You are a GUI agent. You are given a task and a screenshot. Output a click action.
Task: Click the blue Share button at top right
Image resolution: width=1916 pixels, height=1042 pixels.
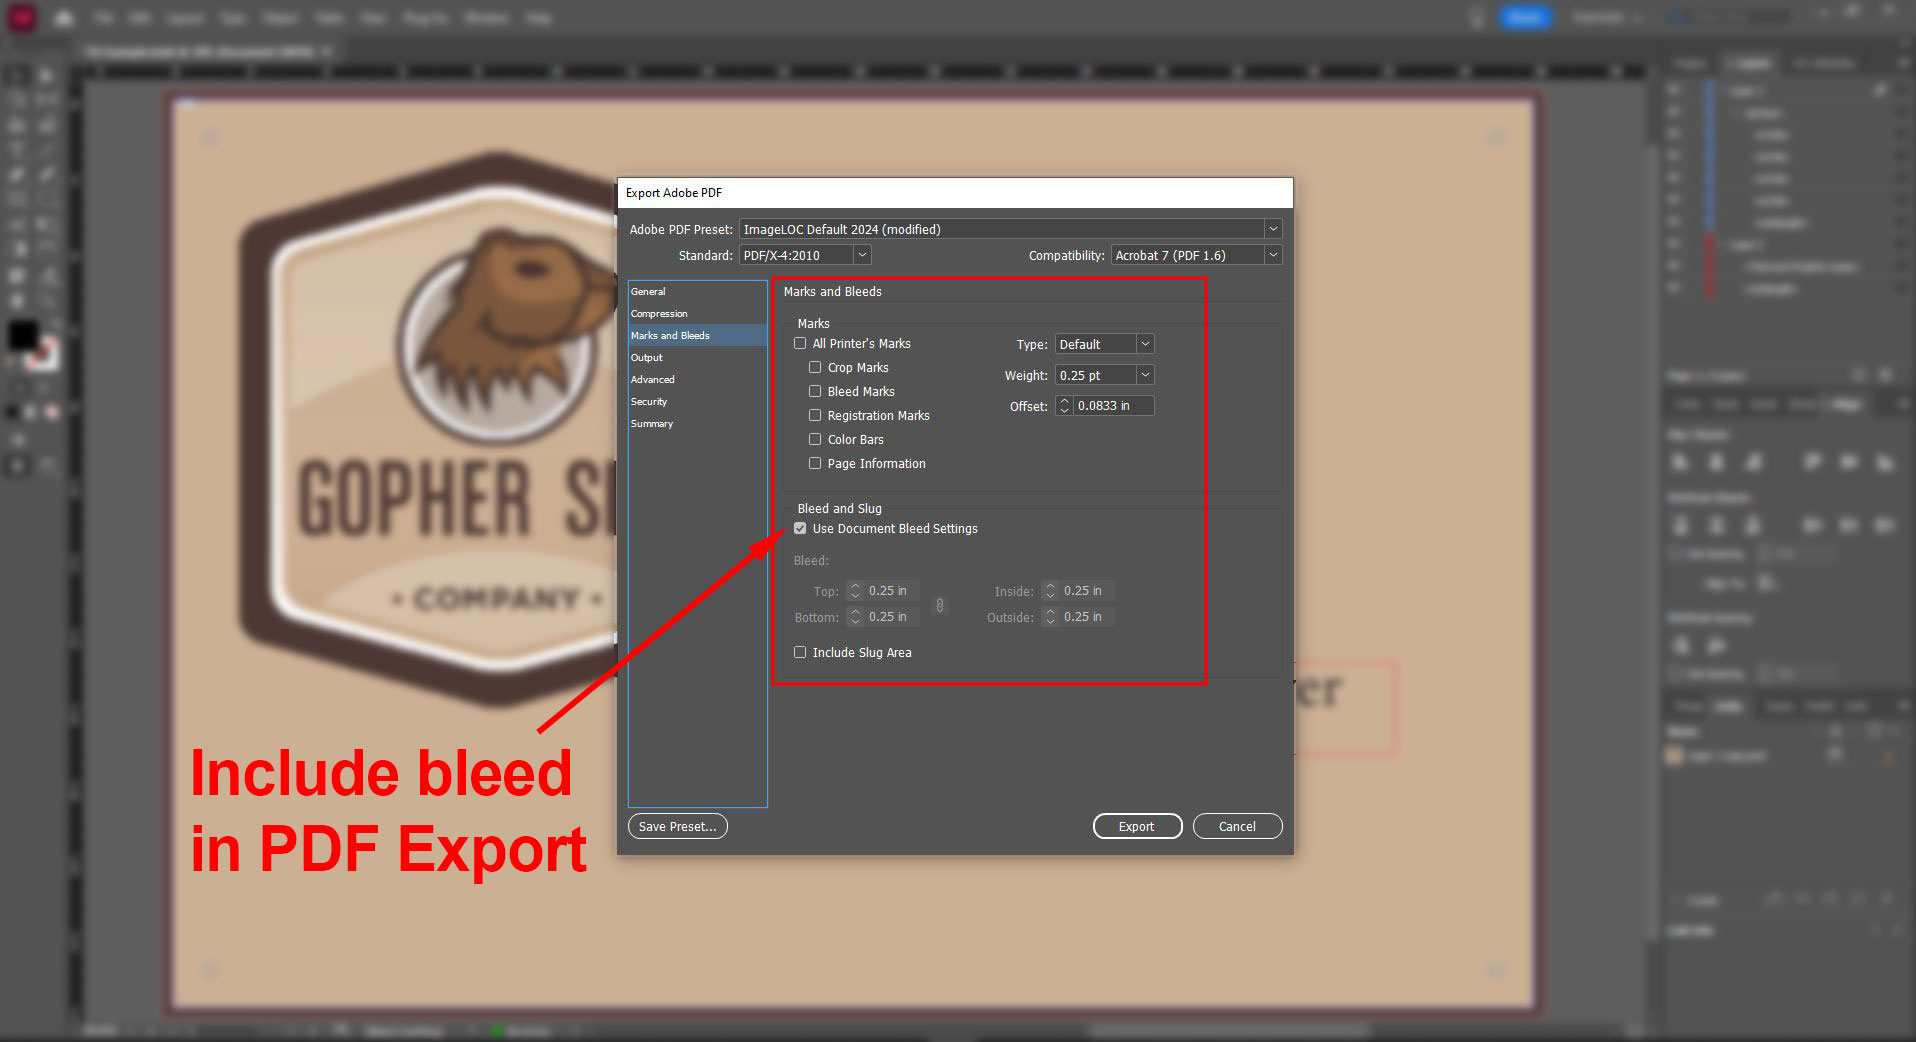pyautogui.click(x=1525, y=18)
